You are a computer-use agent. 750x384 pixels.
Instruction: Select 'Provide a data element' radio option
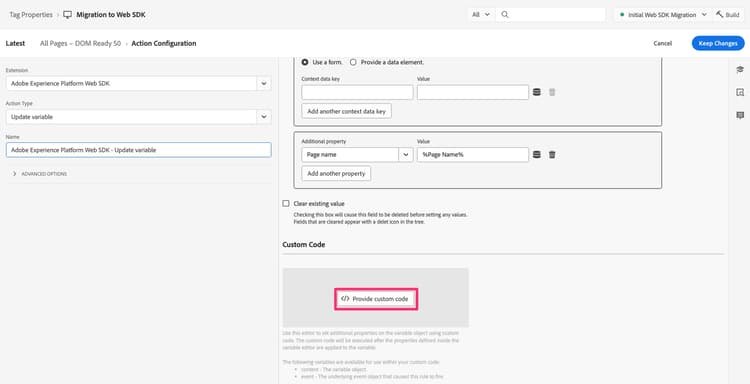pyautogui.click(x=353, y=62)
